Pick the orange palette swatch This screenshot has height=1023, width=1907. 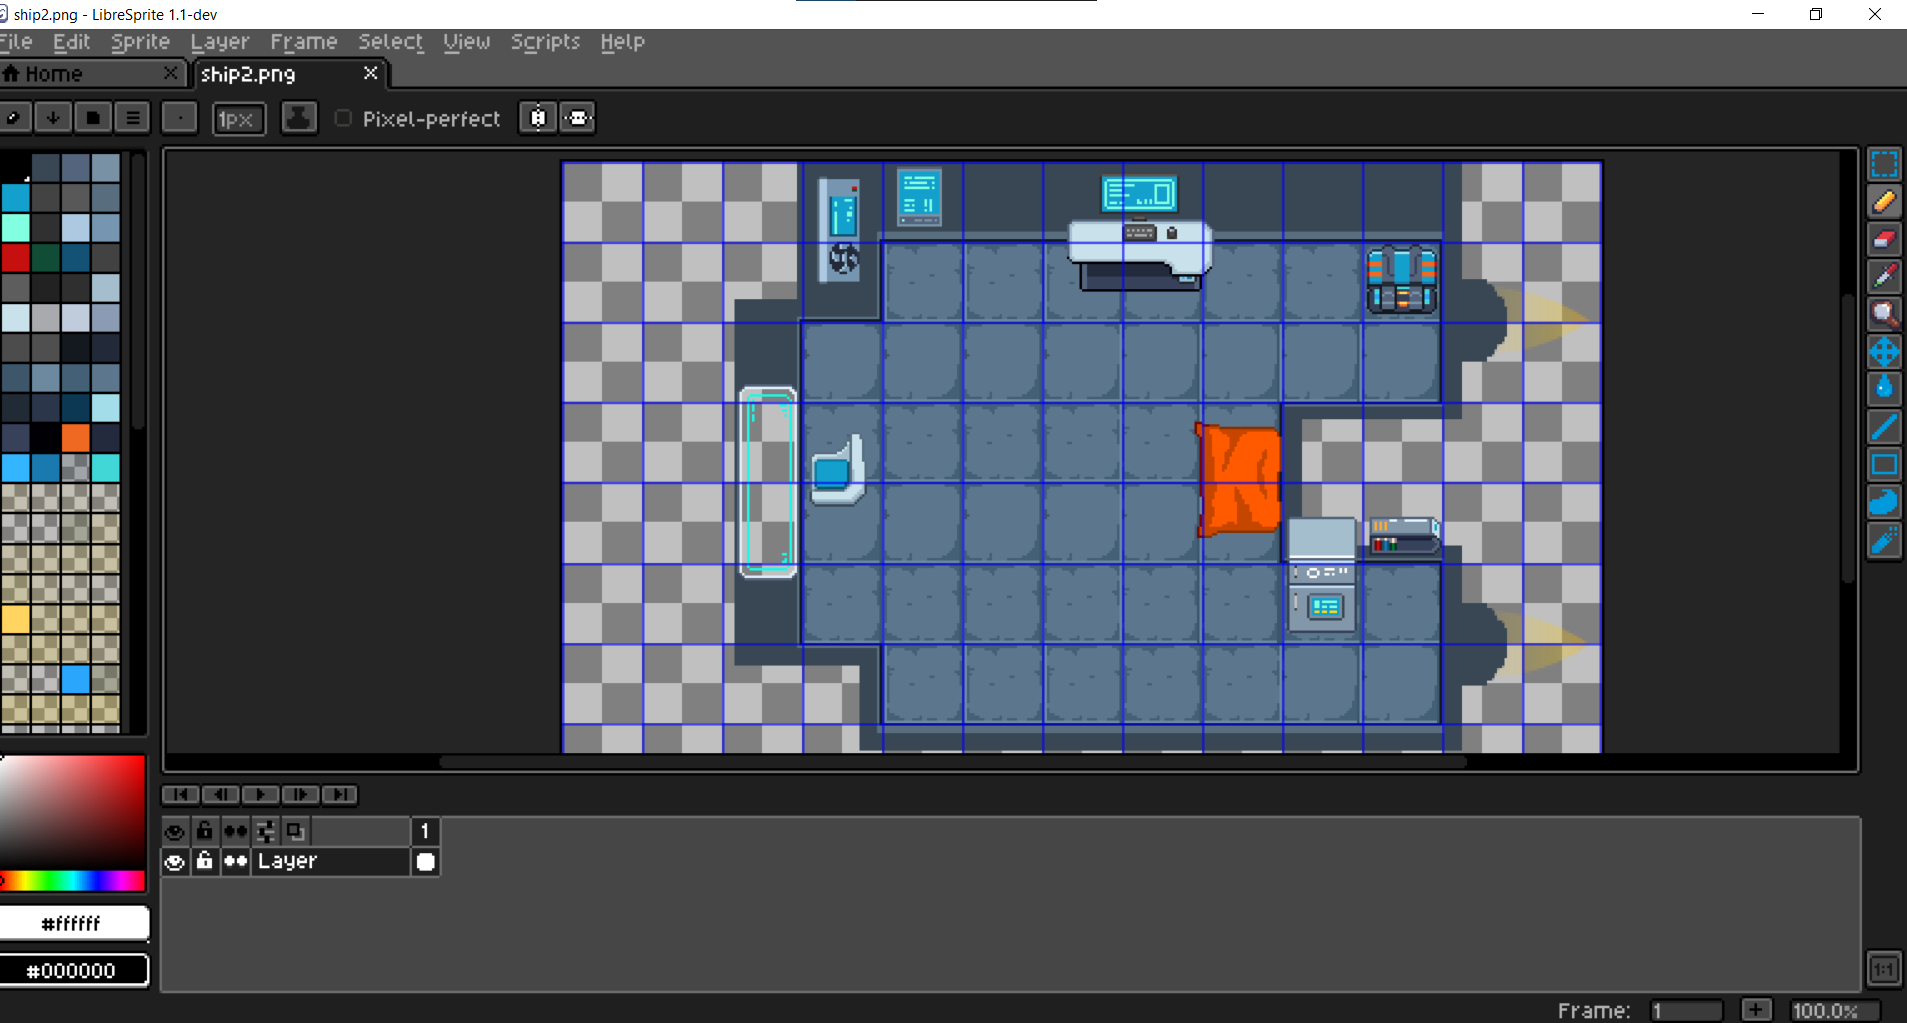(x=75, y=438)
